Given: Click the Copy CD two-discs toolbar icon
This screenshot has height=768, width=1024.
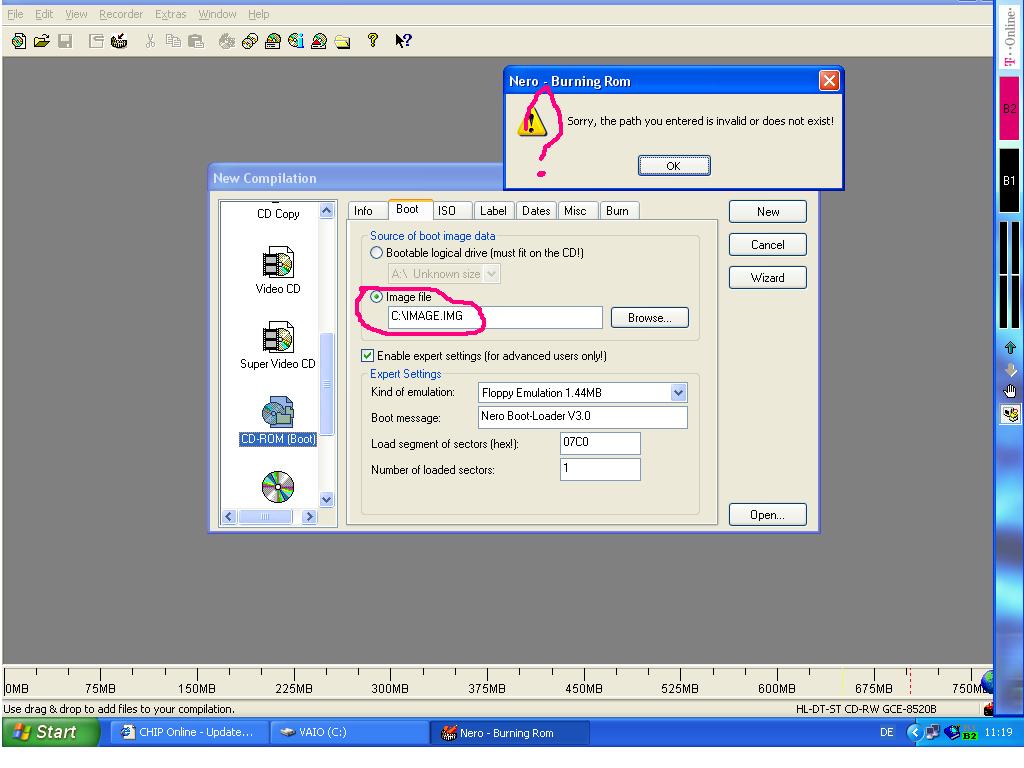Looking at the screenshot, I should (x=249, y=41).
